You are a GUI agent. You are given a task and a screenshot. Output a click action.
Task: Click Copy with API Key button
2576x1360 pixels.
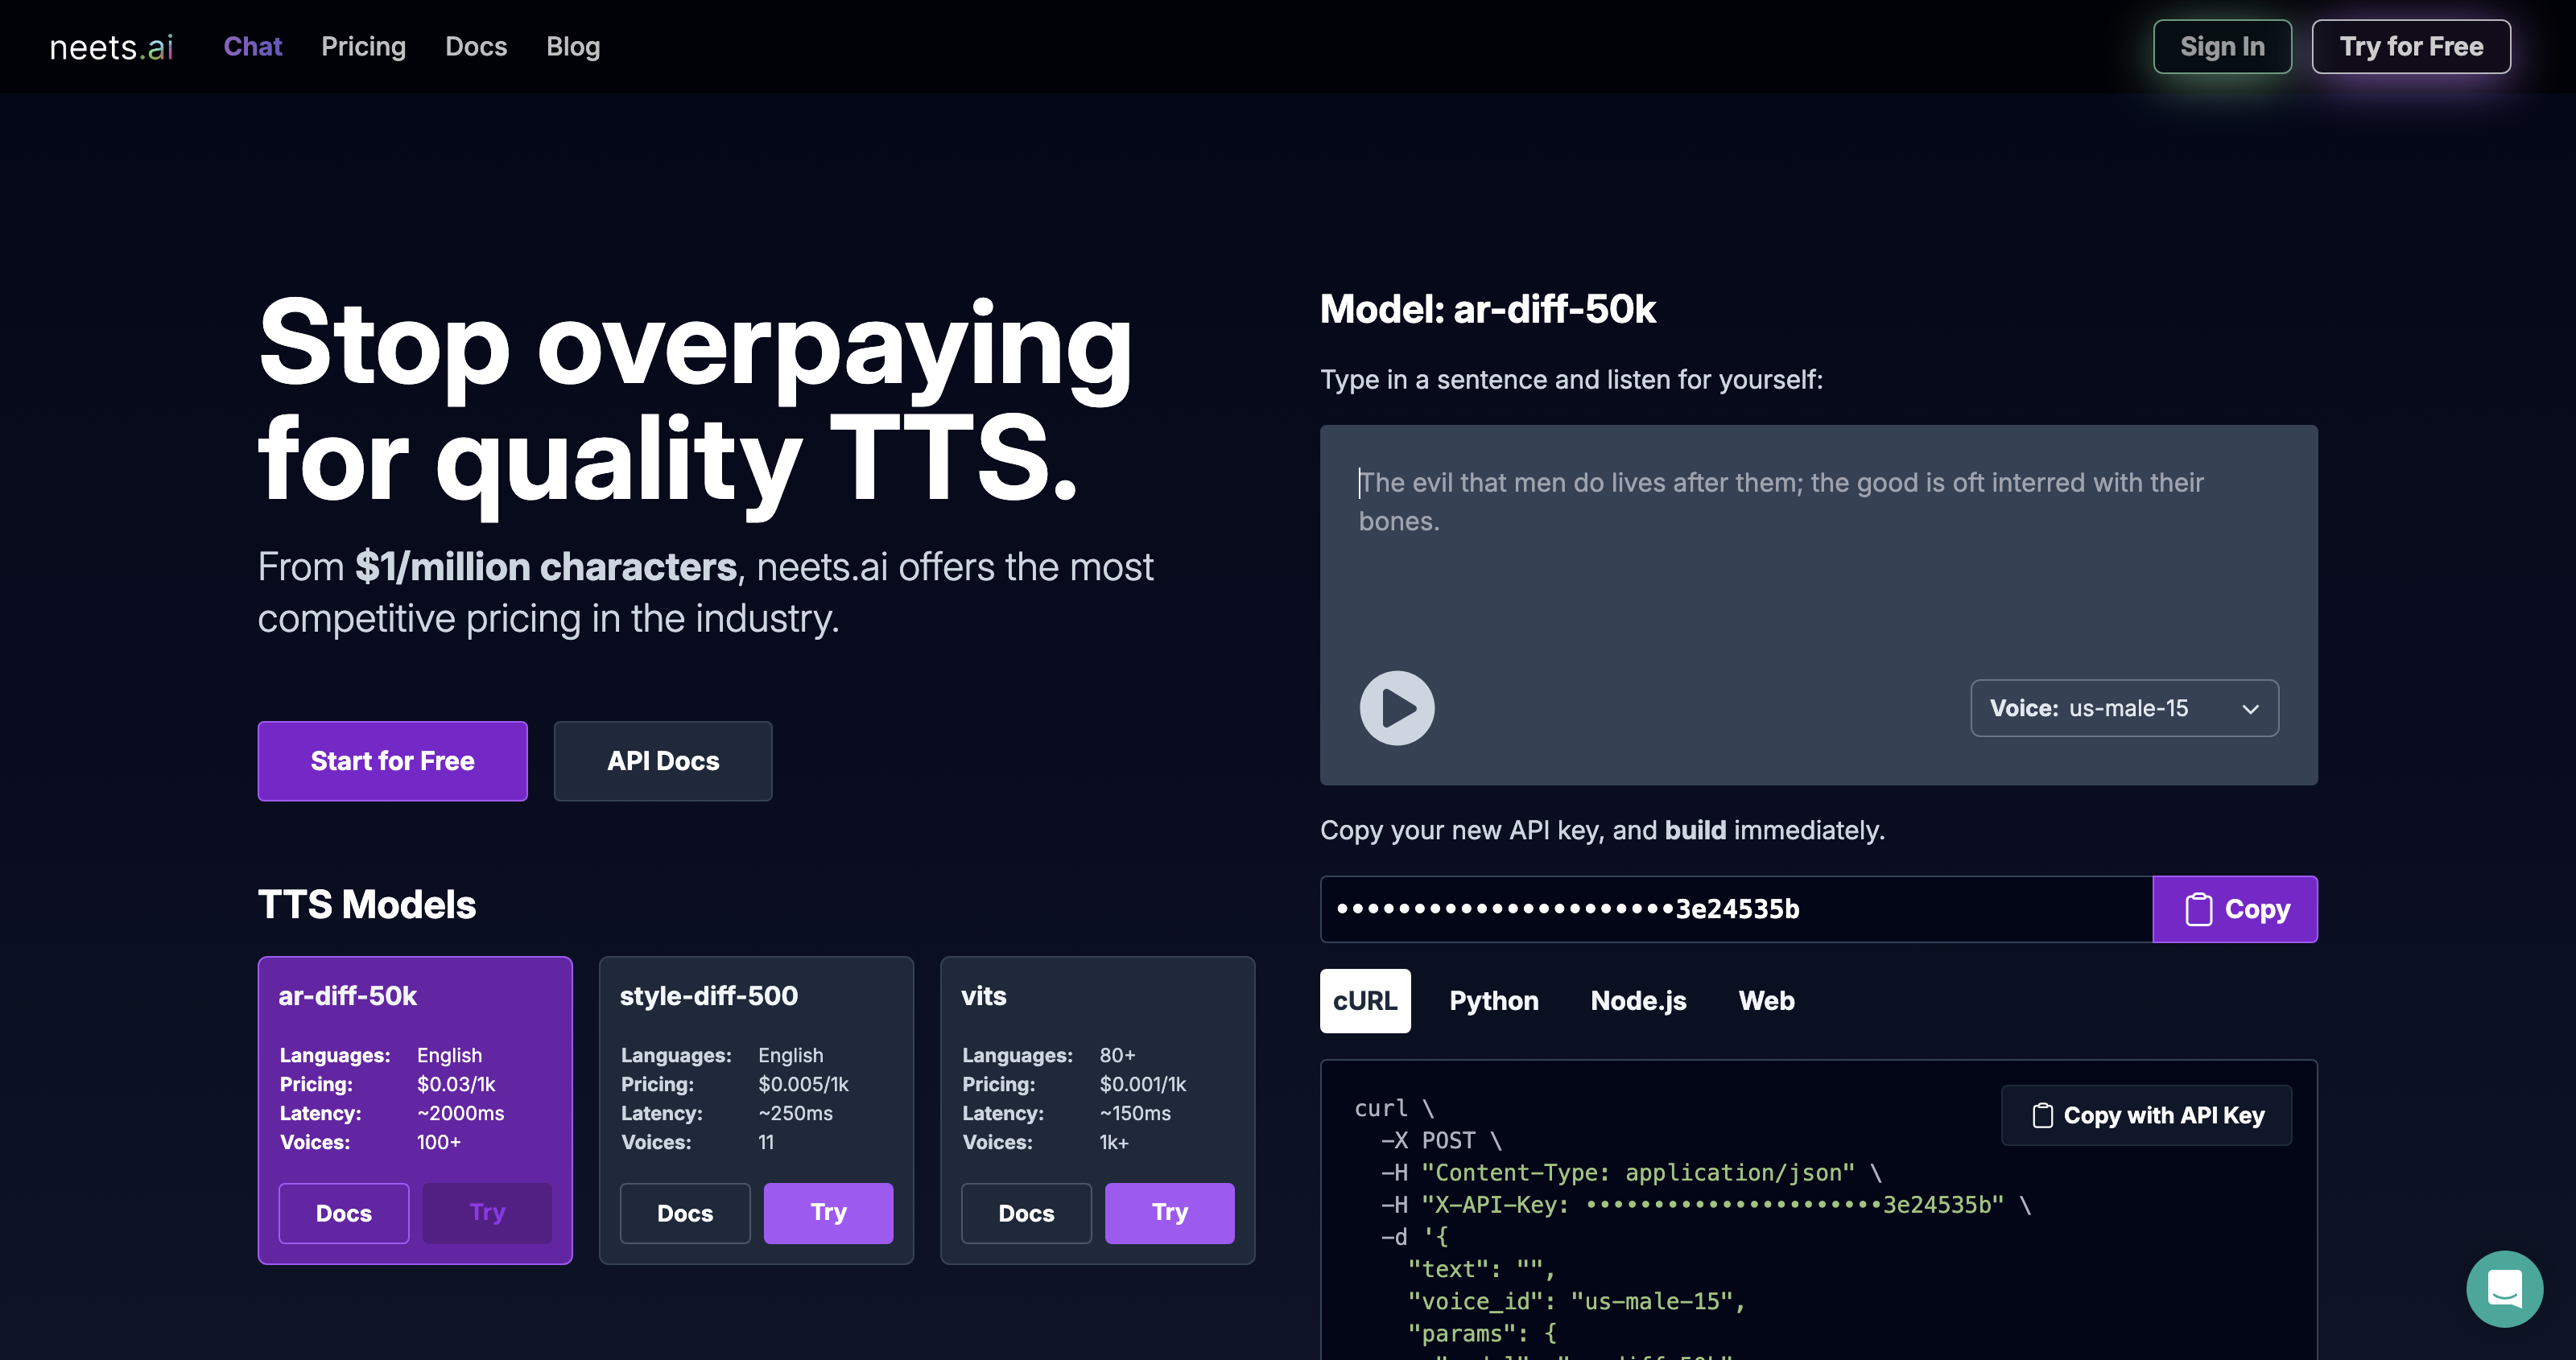click(x=2146, y=1115)
